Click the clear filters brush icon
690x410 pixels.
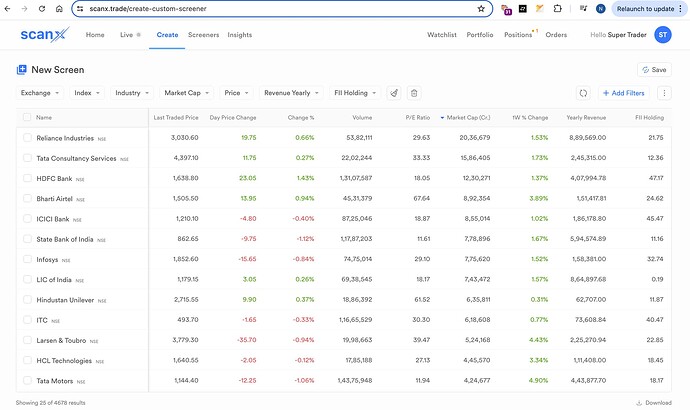tap(394, 93)
